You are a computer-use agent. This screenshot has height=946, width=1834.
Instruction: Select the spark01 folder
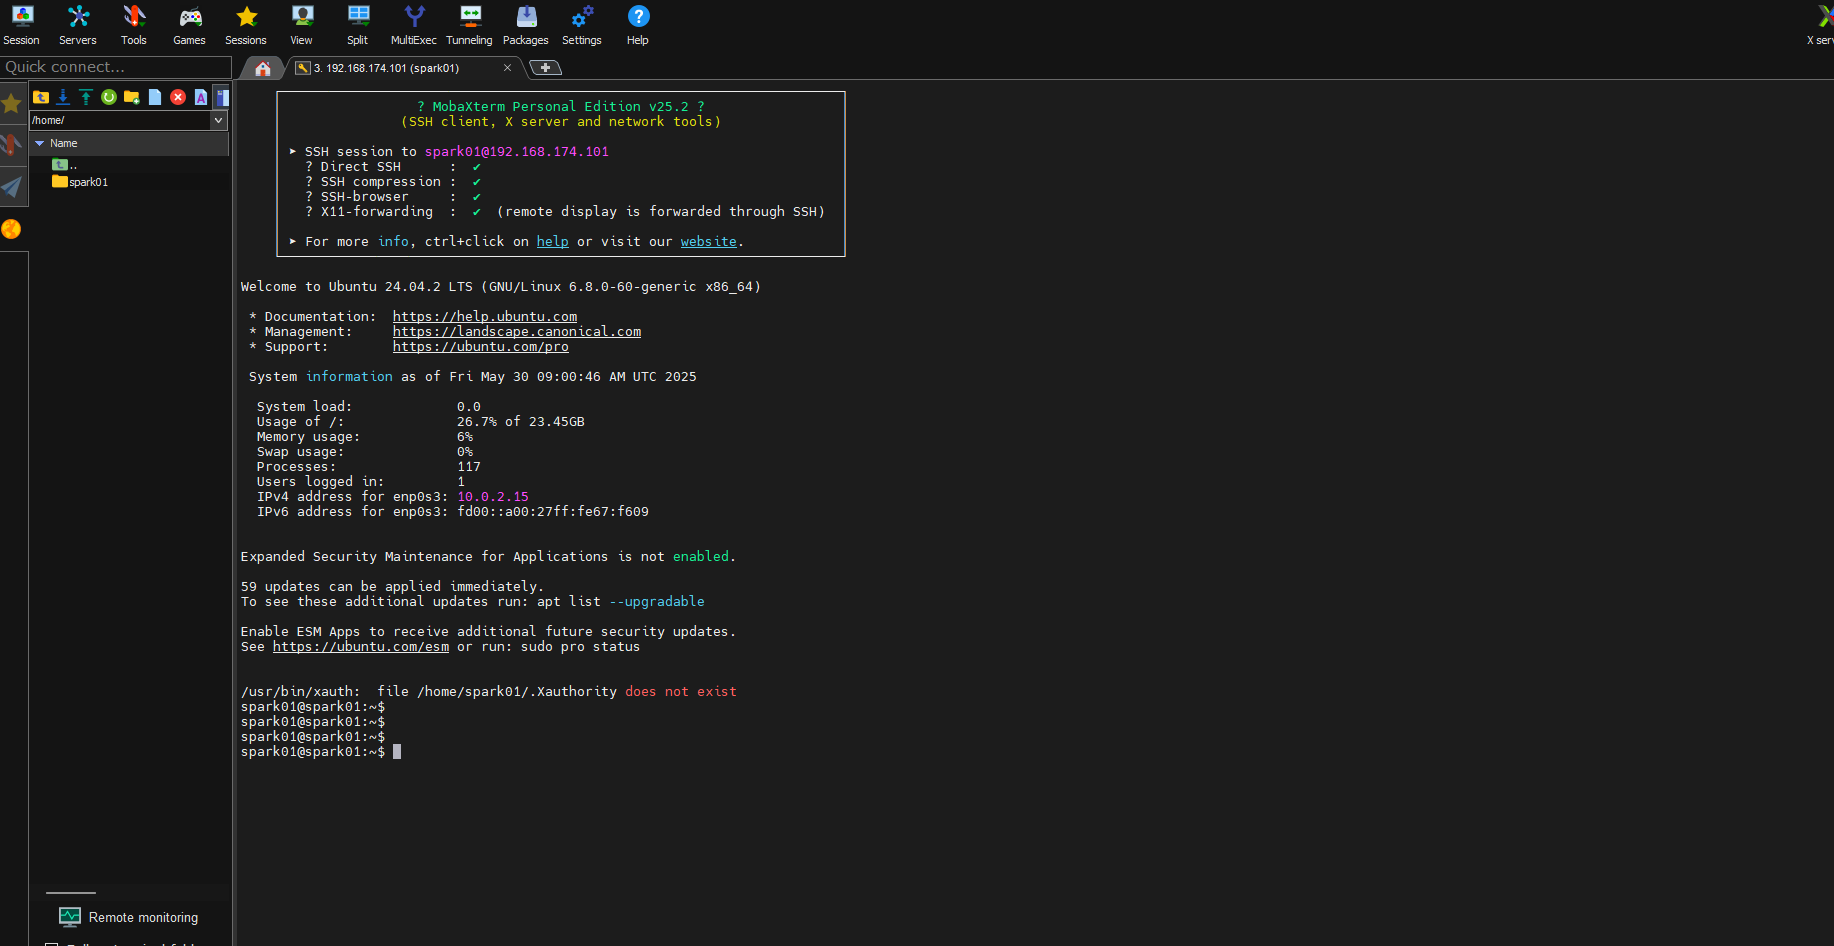click(x=80, y=182)
